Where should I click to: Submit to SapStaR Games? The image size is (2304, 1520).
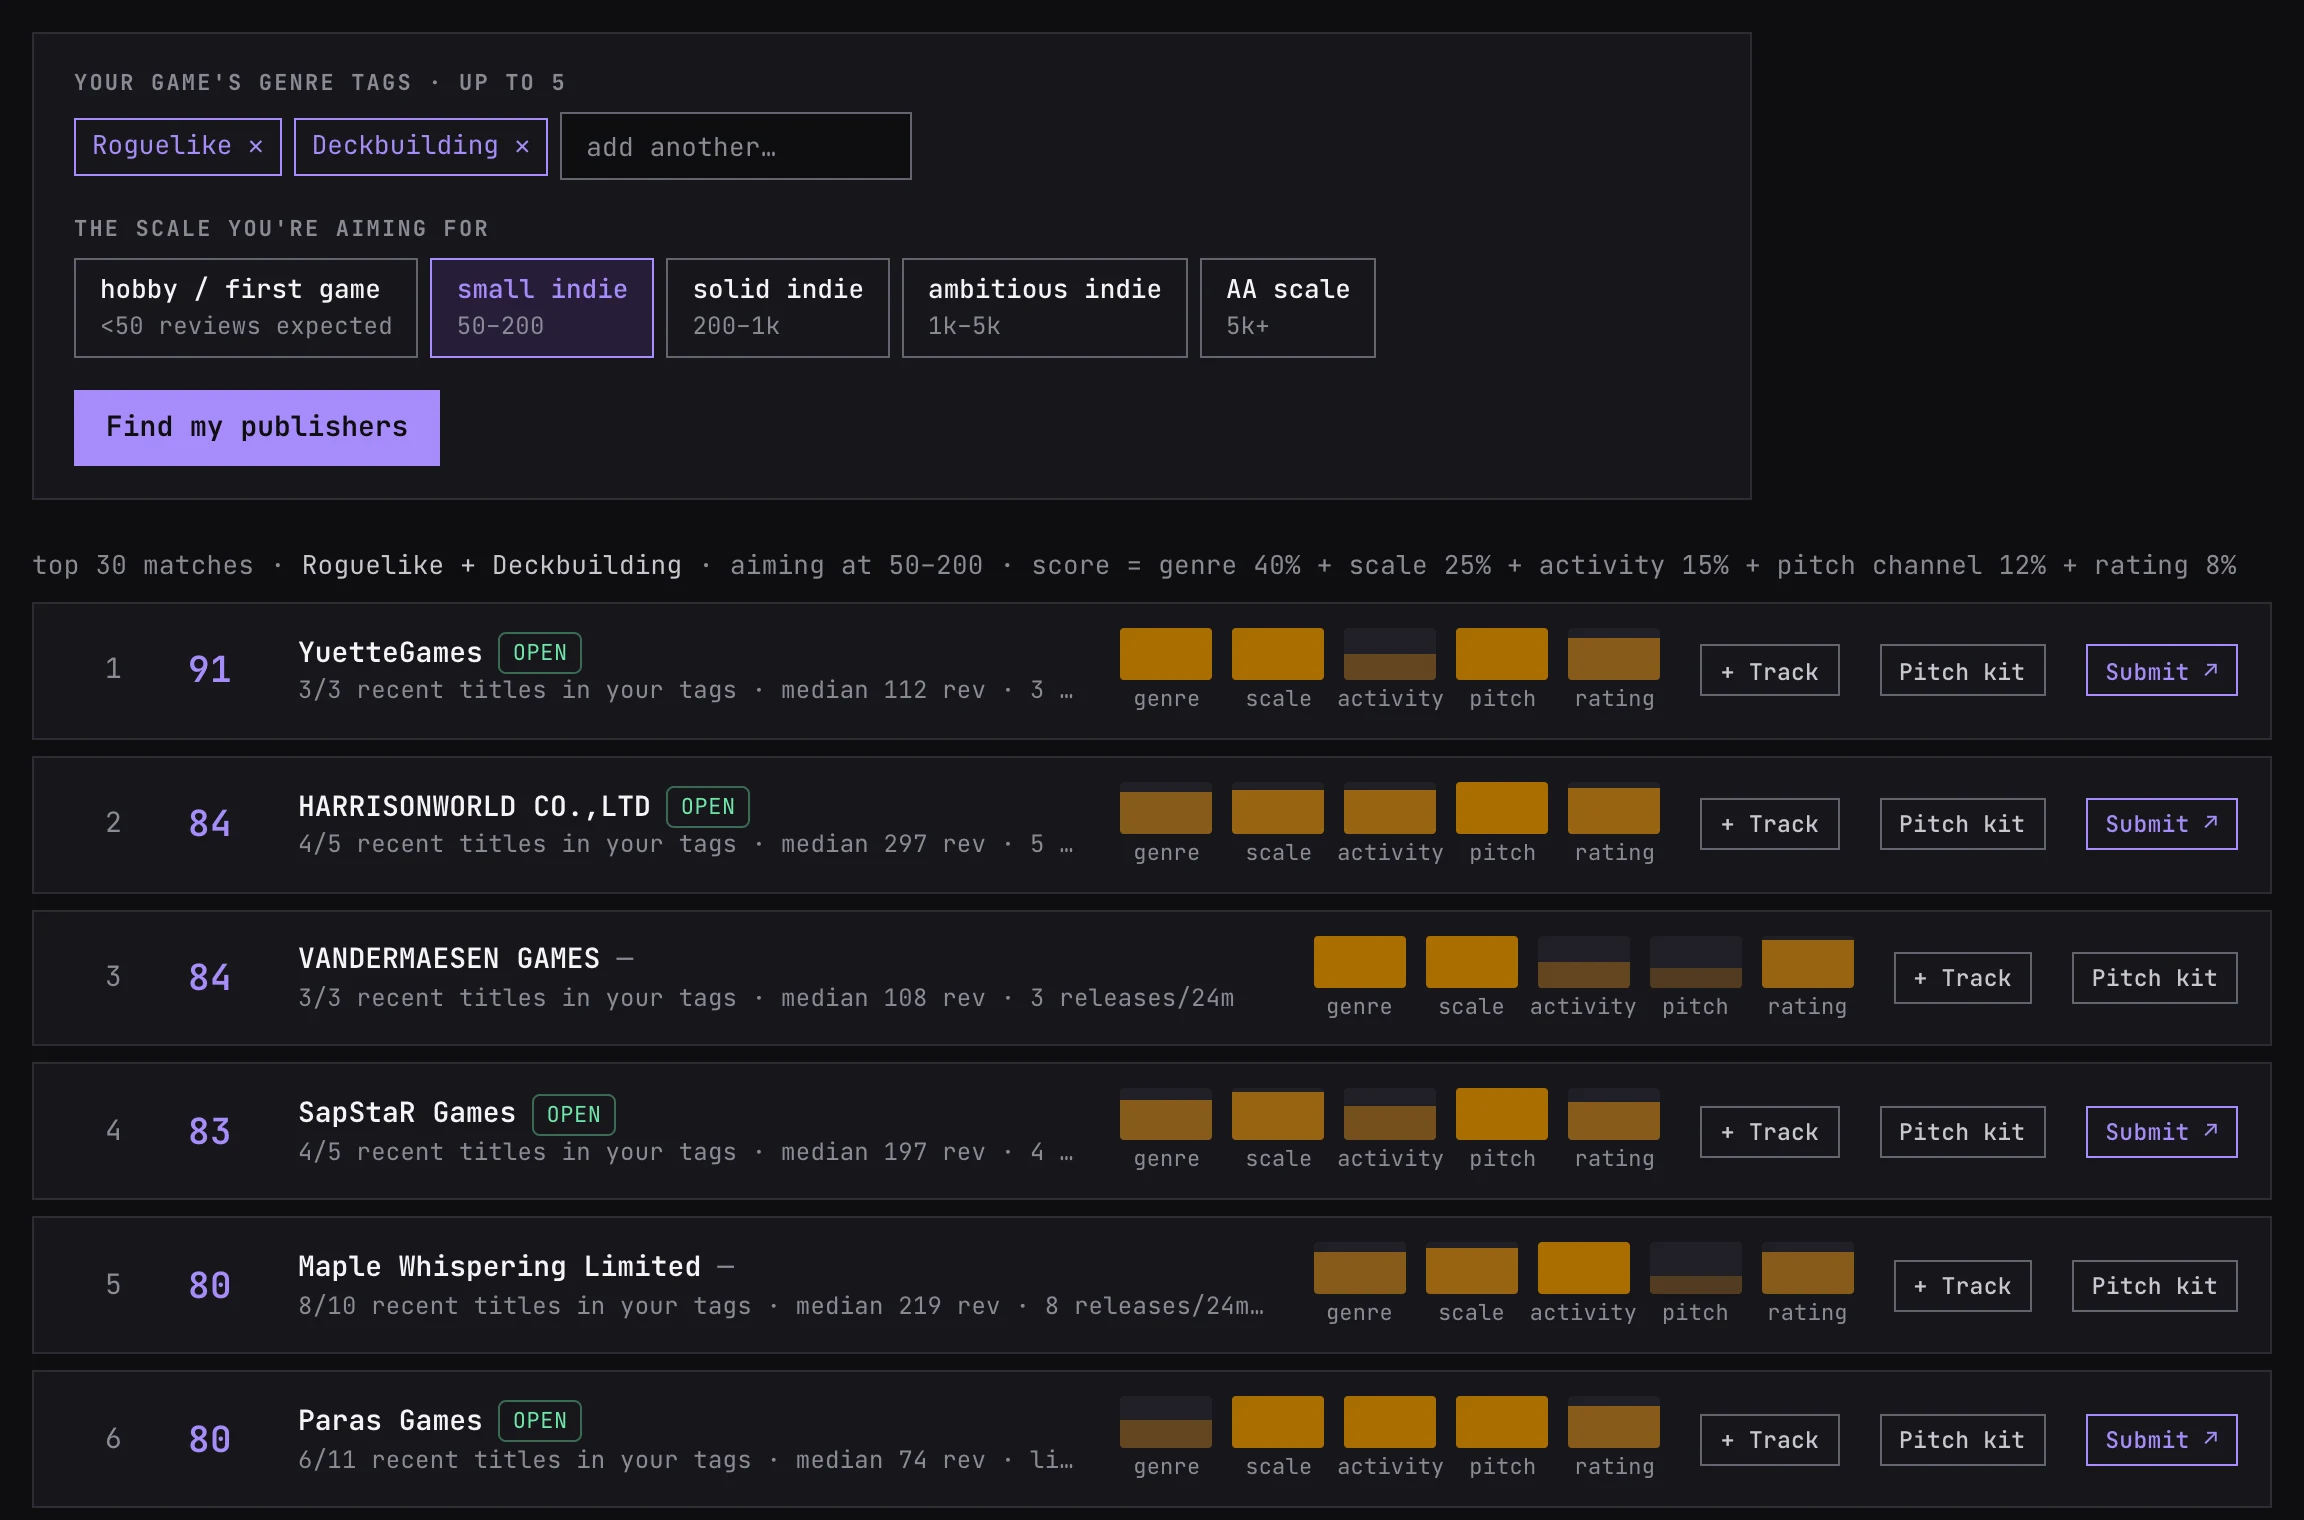(x=2162, y=1132)
